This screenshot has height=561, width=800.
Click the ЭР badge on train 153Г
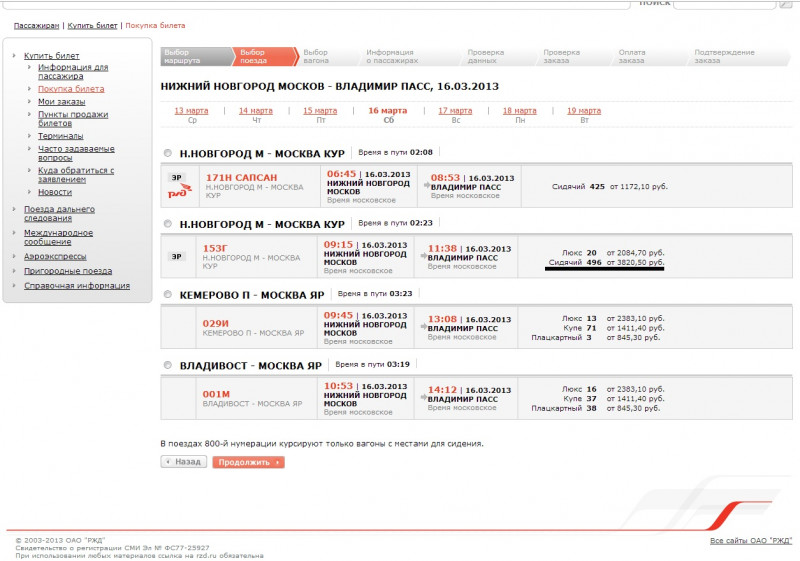(x=176, y=256)
